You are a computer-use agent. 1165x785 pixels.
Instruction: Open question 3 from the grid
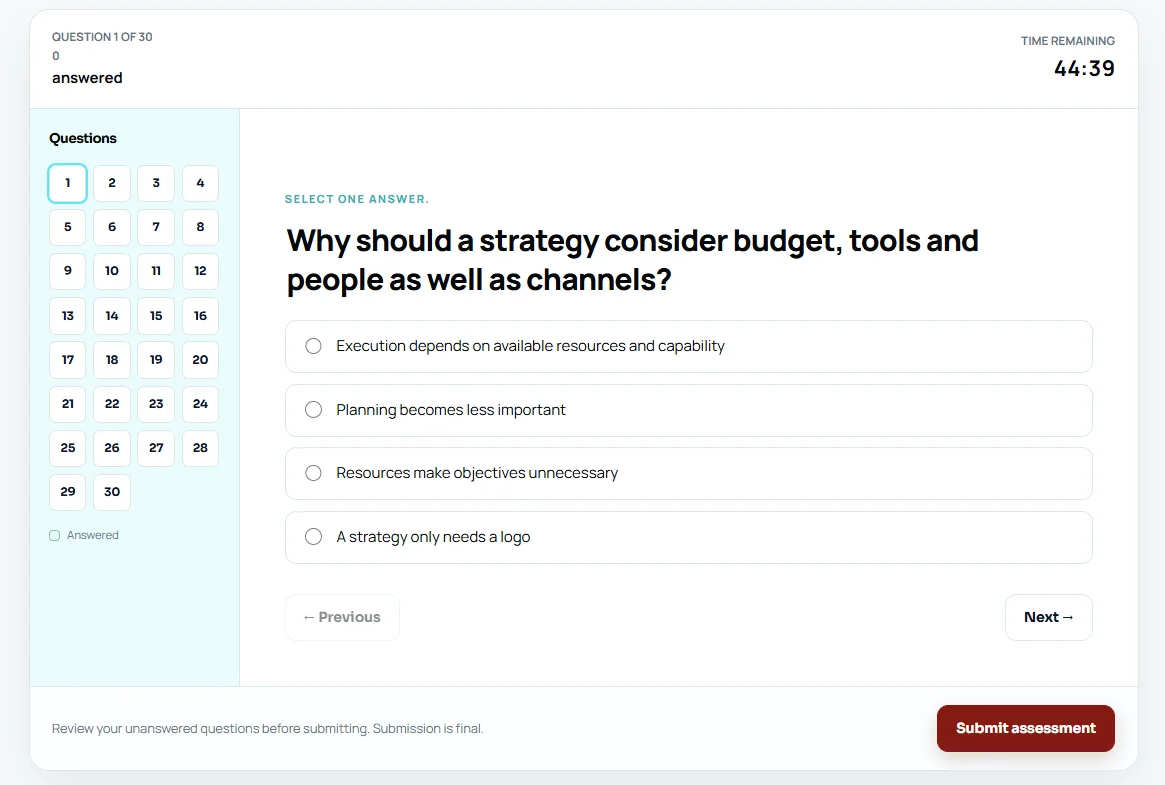click(156, 183)
